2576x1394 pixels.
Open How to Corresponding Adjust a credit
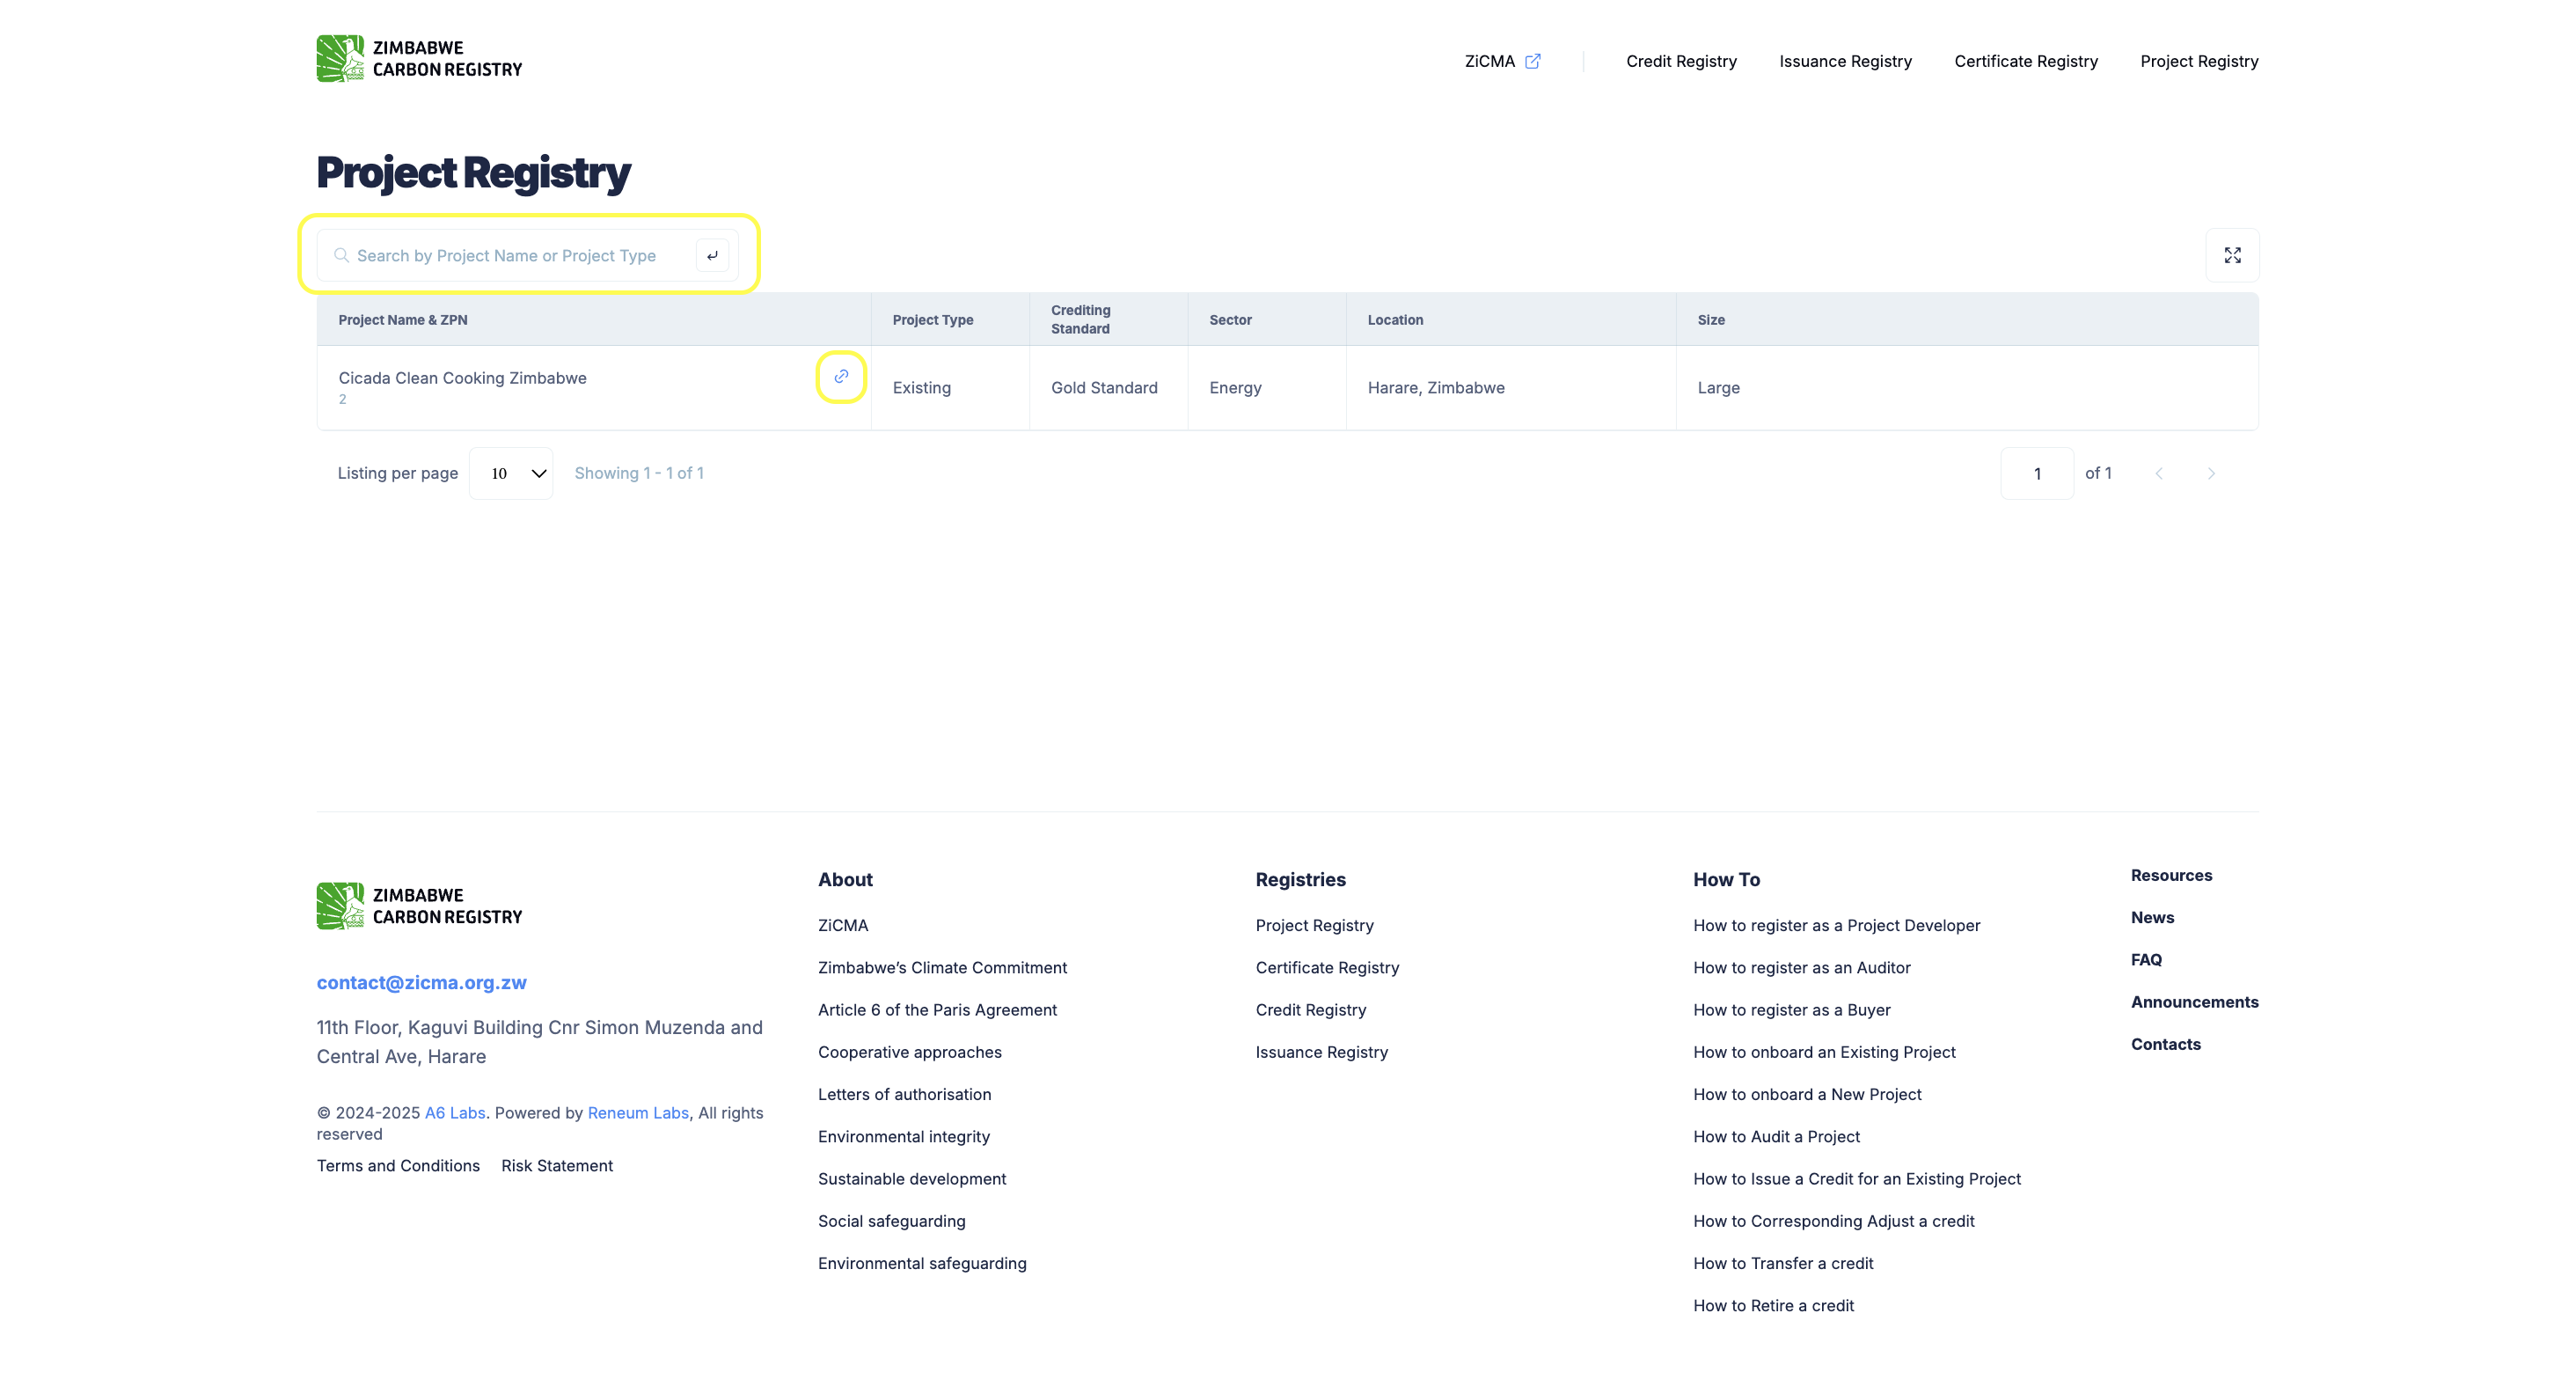point(1834,1221)
